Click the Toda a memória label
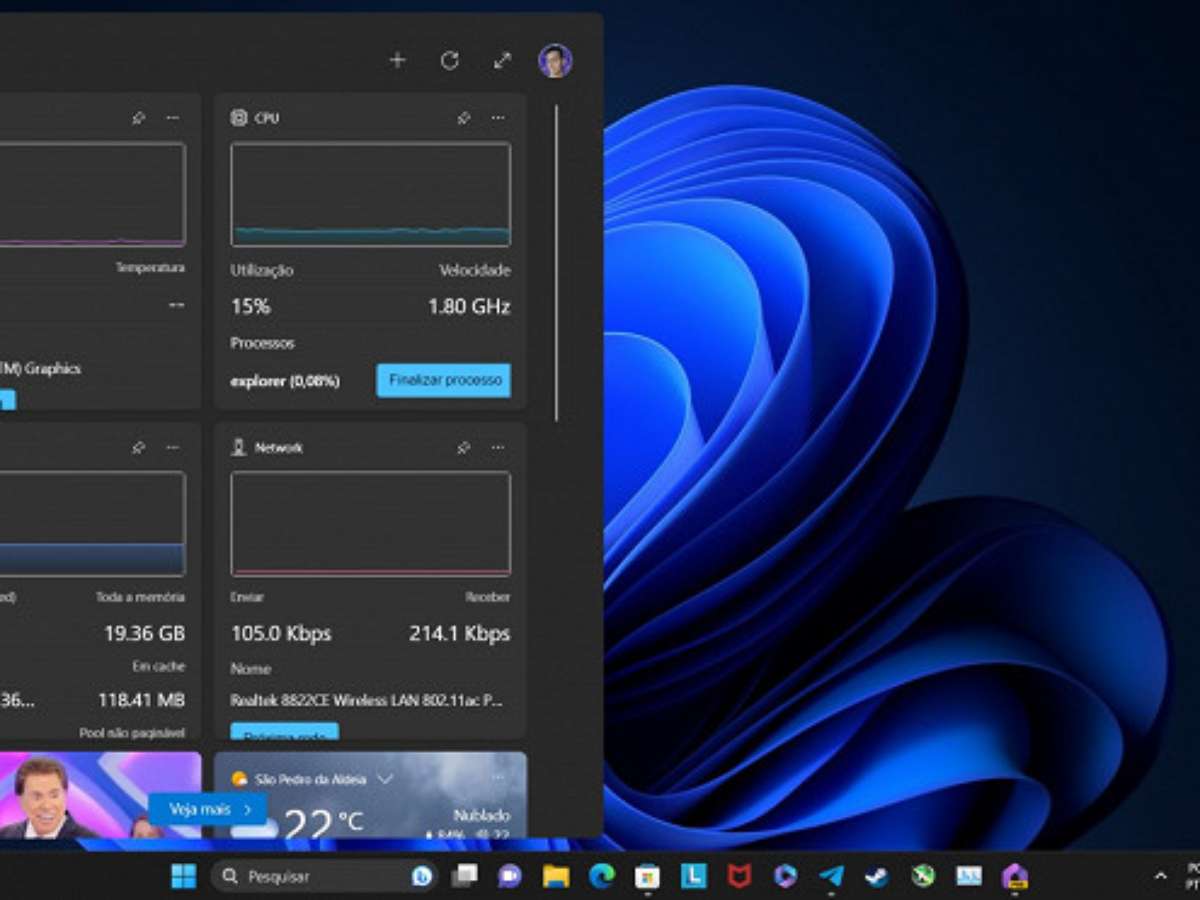The image size is (1200, 900). (x=141, y=597)
